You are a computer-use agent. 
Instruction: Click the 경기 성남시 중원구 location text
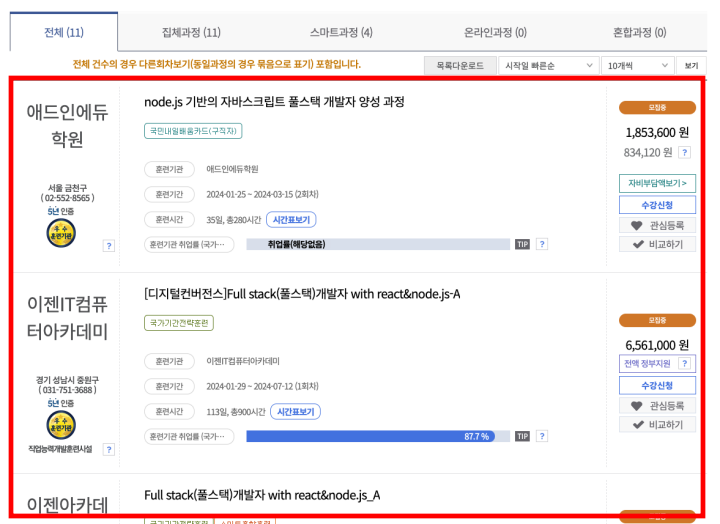point(68,380)
